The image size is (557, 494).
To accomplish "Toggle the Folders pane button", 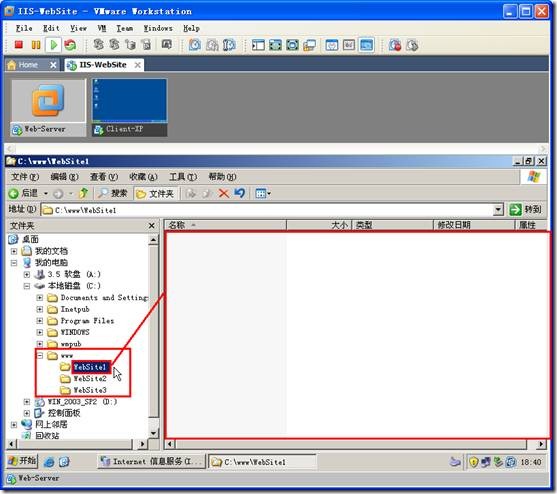I will click(x=155, y=194).
